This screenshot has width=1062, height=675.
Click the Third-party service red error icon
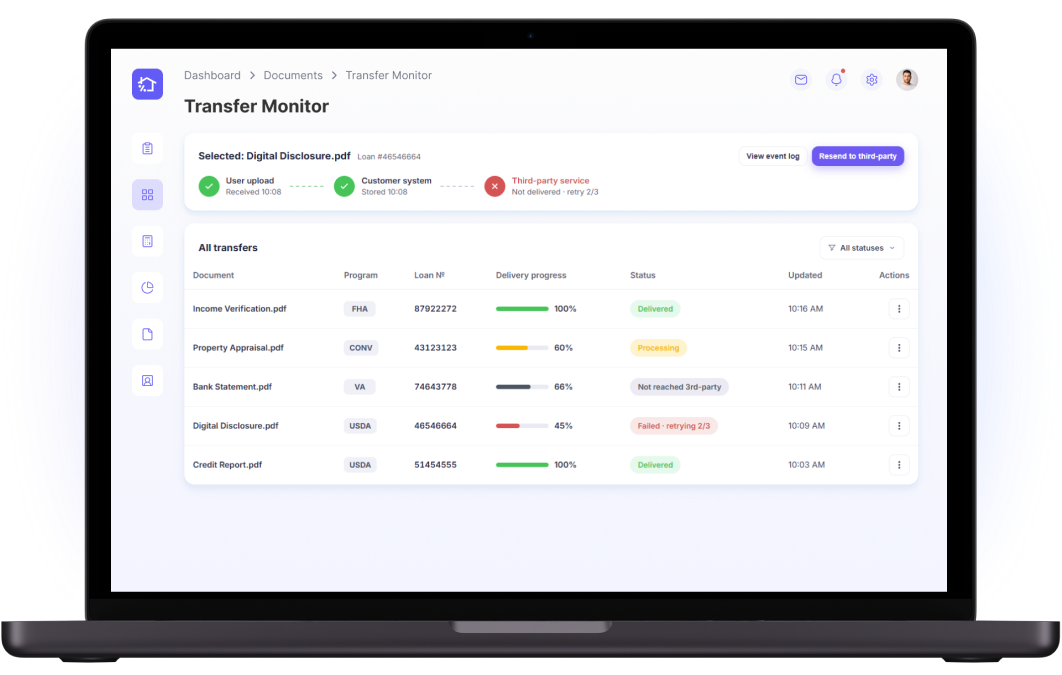tap(494, 186)
